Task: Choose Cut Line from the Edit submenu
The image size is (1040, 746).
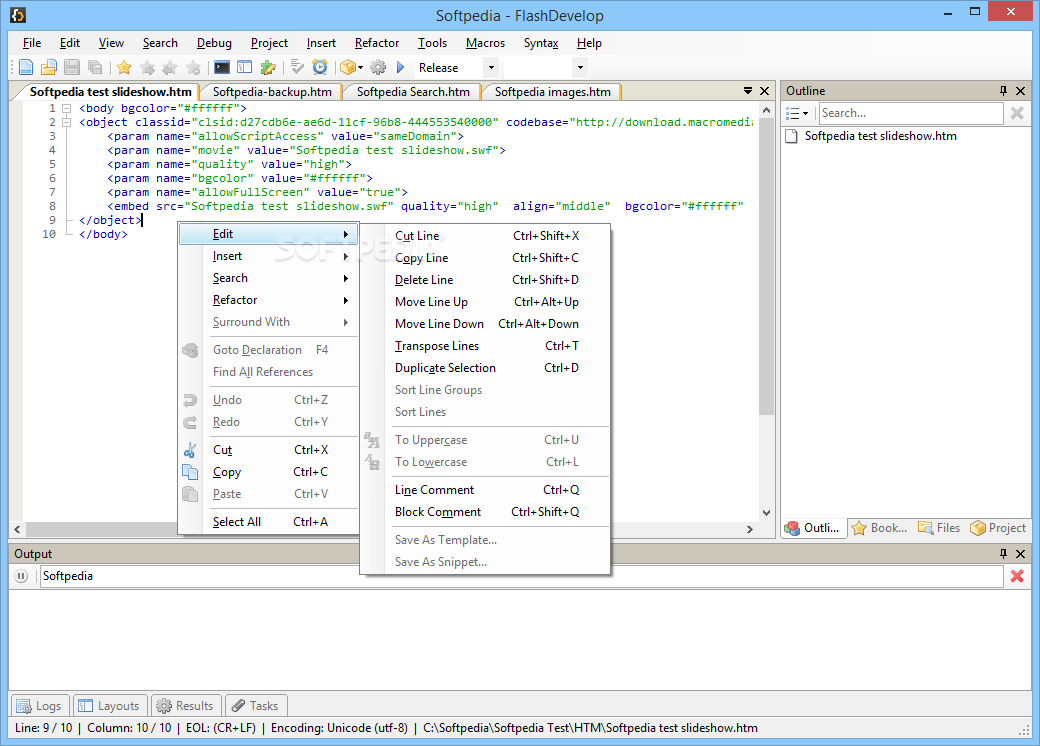Action: [x=487, y=235]
